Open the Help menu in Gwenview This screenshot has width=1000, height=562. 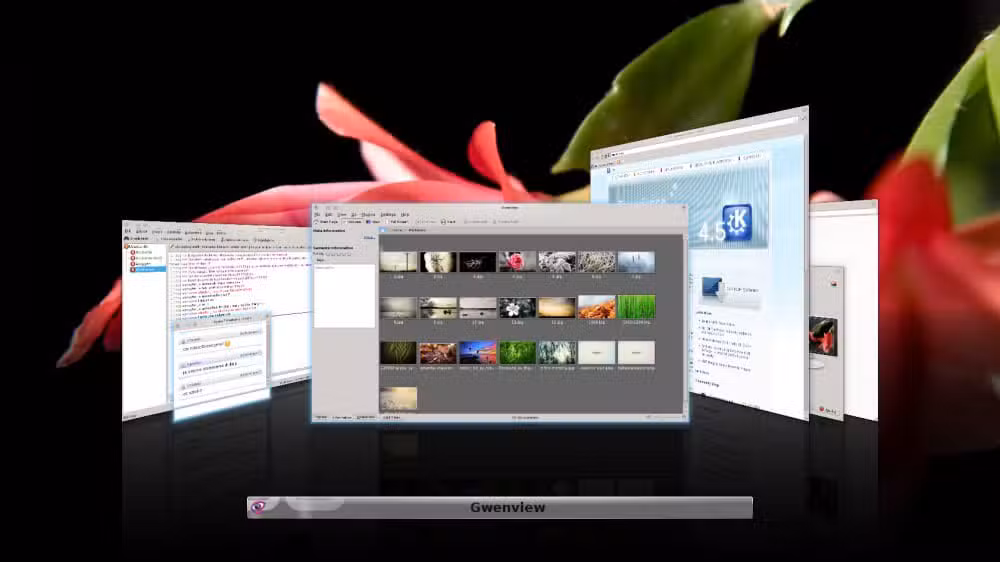point(405,214)
